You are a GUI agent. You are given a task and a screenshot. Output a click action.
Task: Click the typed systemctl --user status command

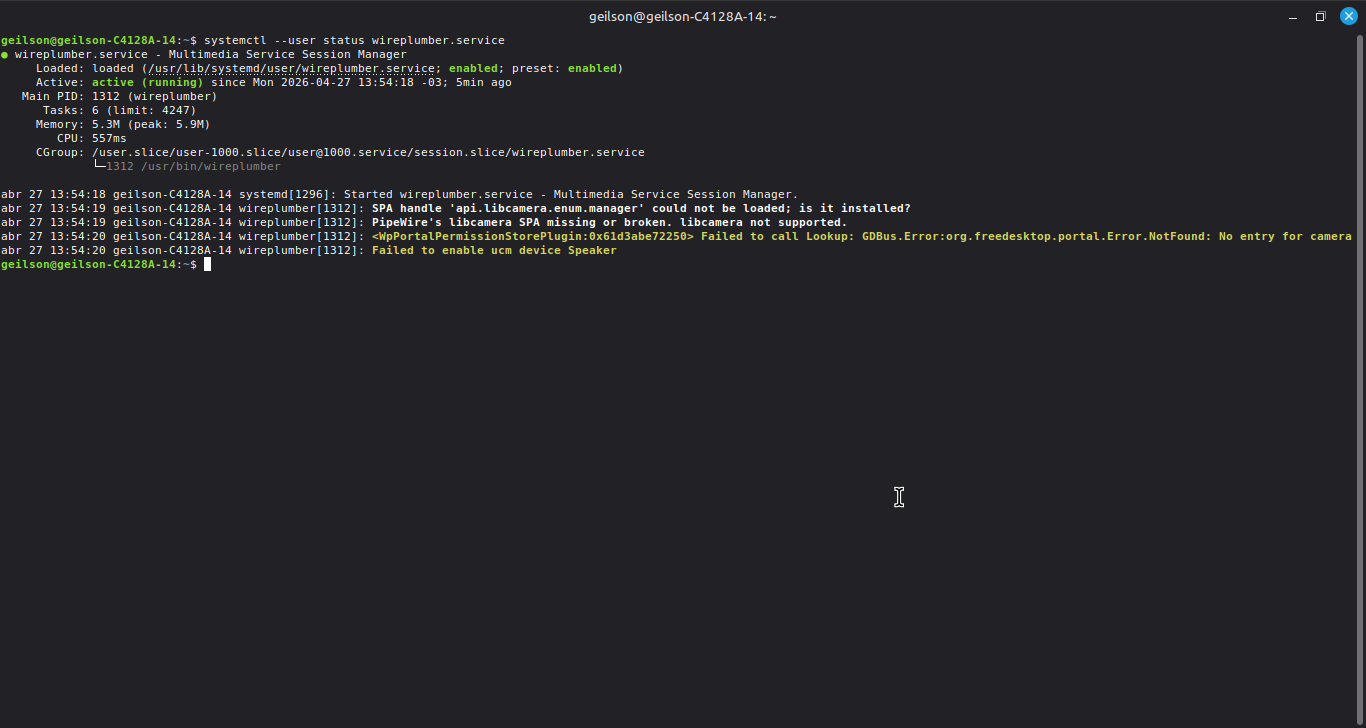(354, 40)
